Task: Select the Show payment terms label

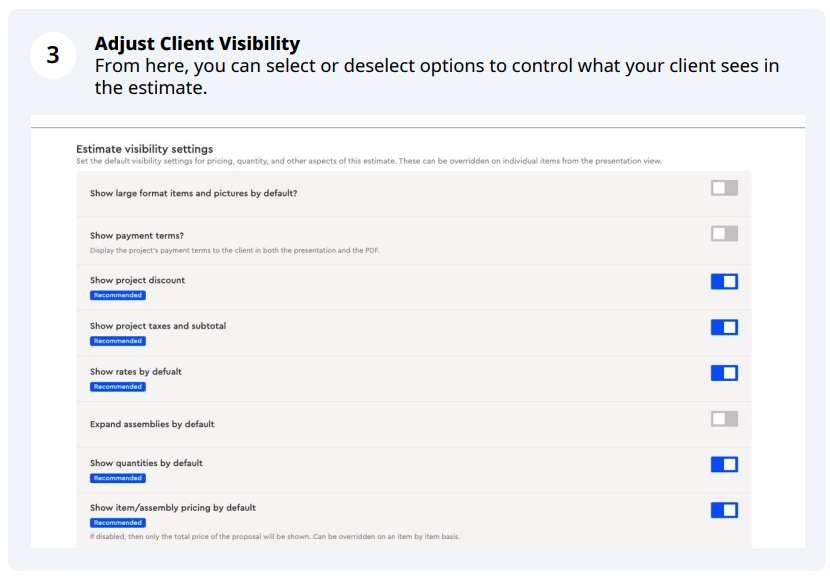Action: click(137, 236)
